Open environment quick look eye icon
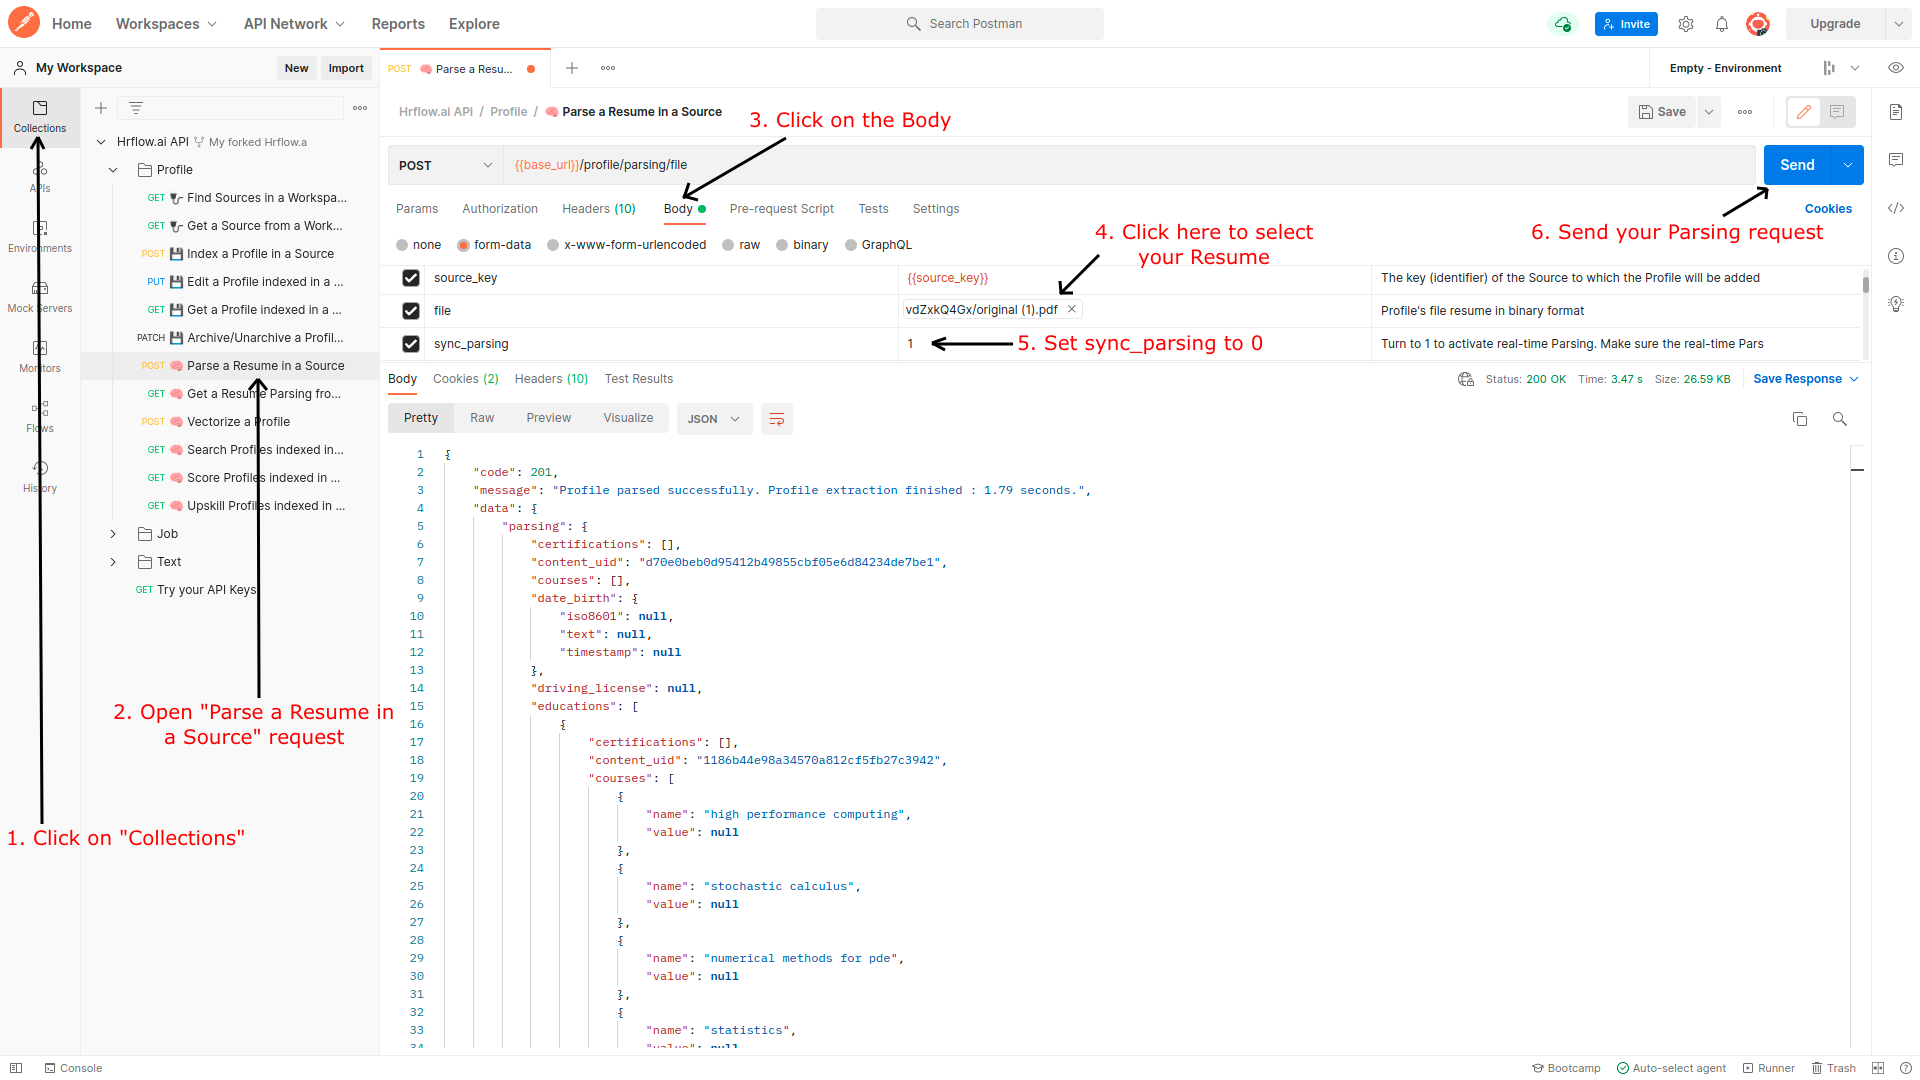The width and height of the screenshot is (1920, 1080). click(x=1895, y=68)
